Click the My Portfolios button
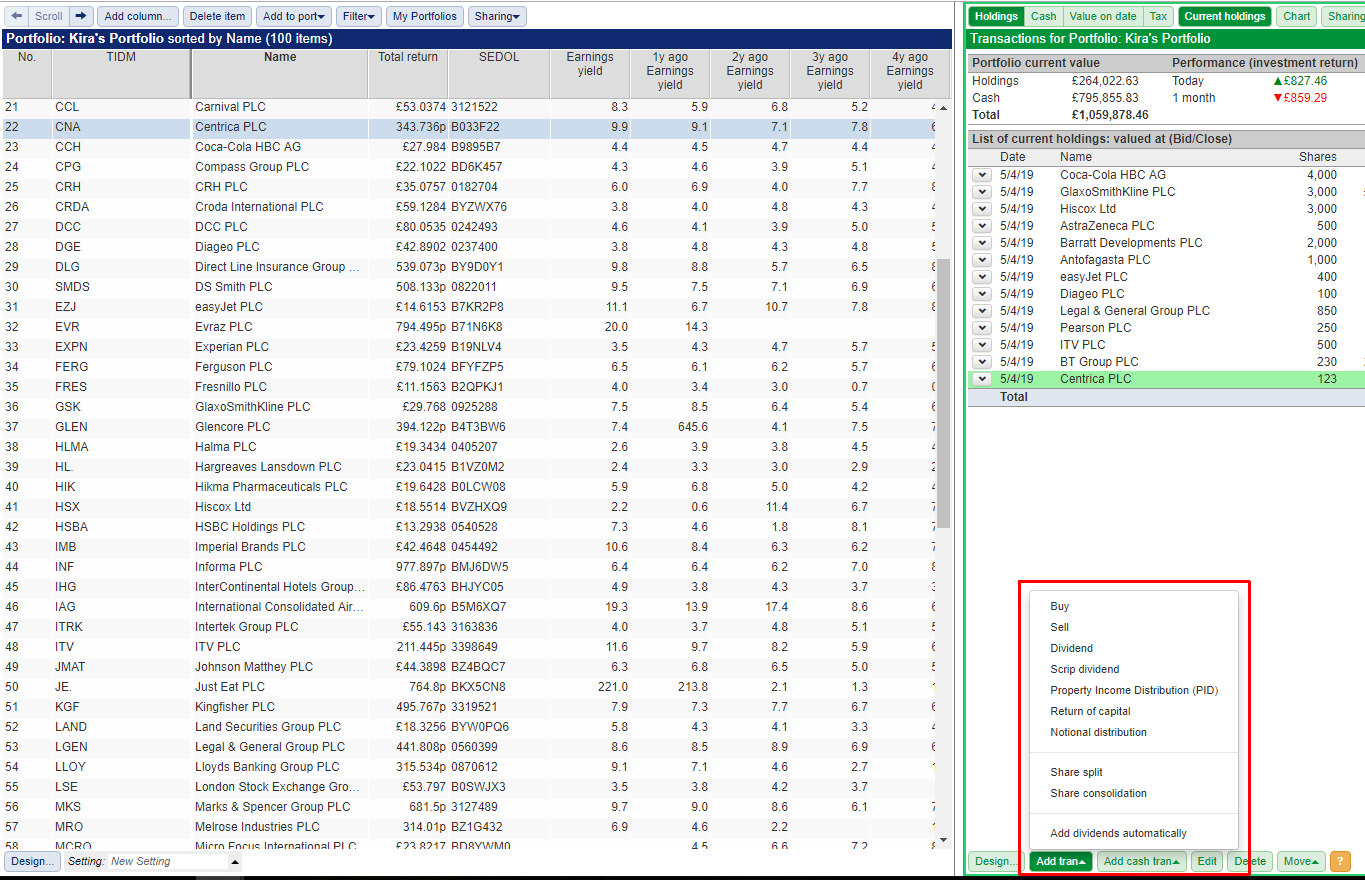This screenshot has width=1365, height=880. click(x=425, y=16)
